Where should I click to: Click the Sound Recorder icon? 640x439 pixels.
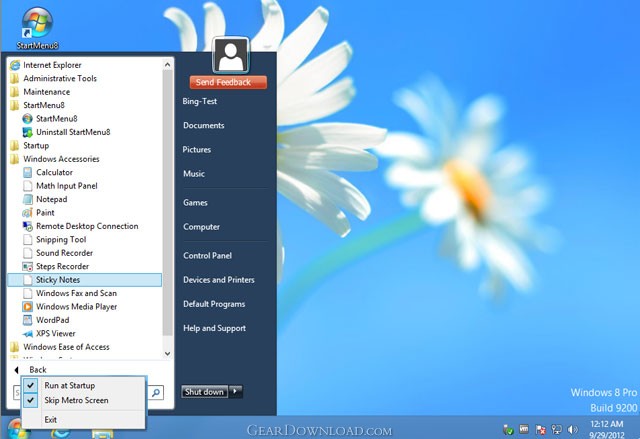pos(28,253)
